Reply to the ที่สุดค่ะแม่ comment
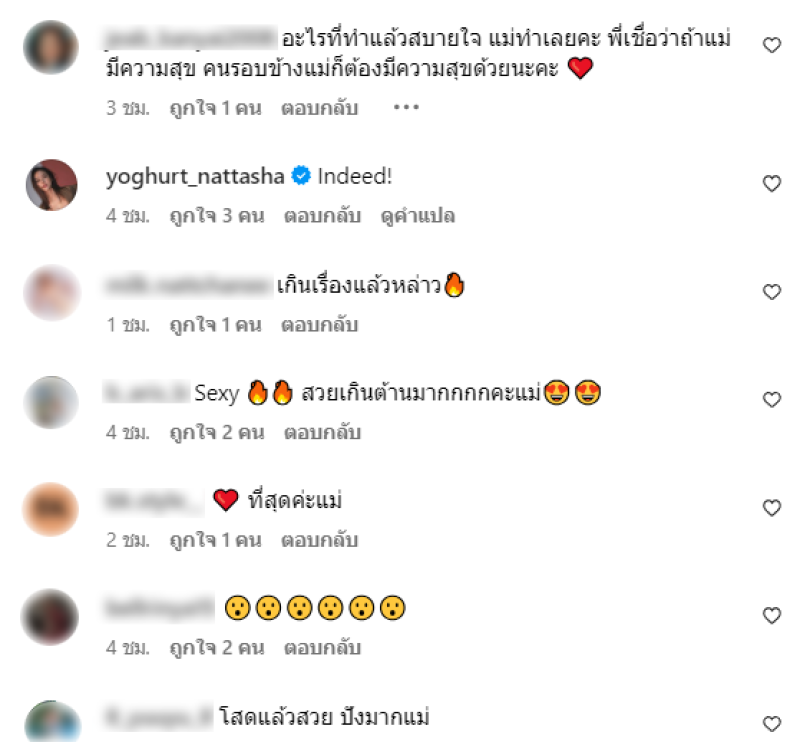The image size is (800, 742). (320, 540)
